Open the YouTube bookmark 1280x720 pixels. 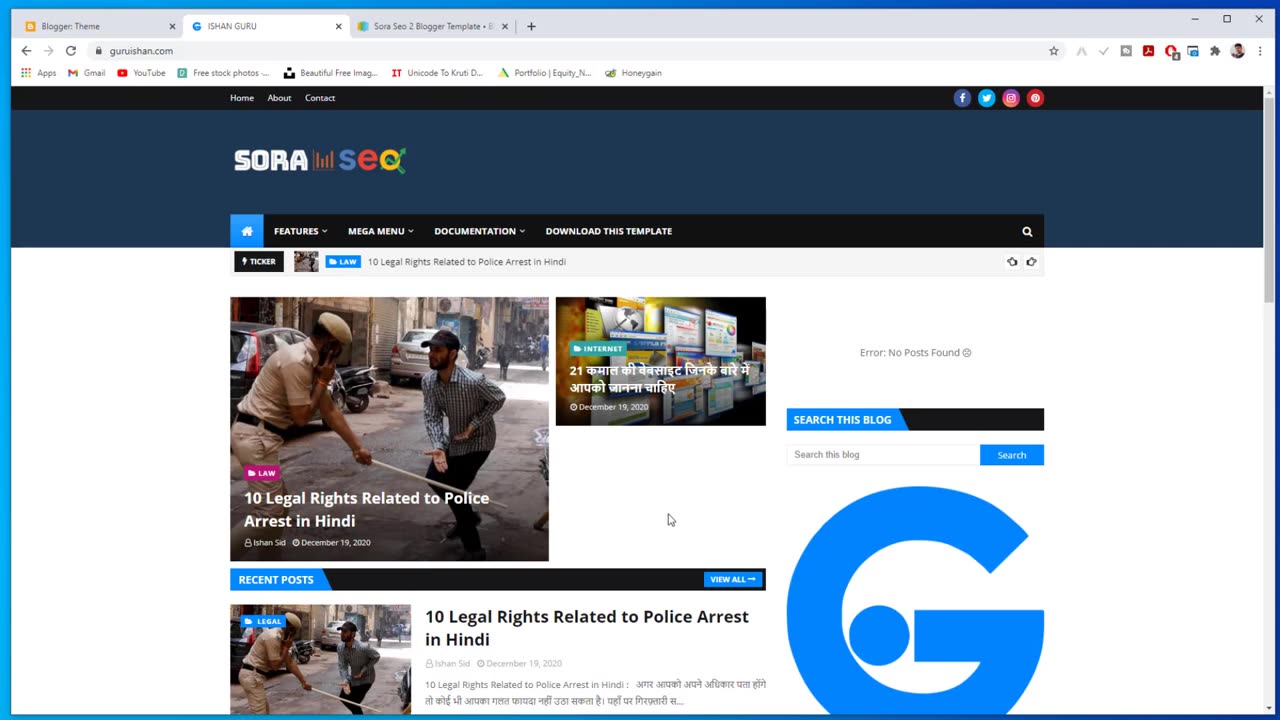(x=141, y=73)
